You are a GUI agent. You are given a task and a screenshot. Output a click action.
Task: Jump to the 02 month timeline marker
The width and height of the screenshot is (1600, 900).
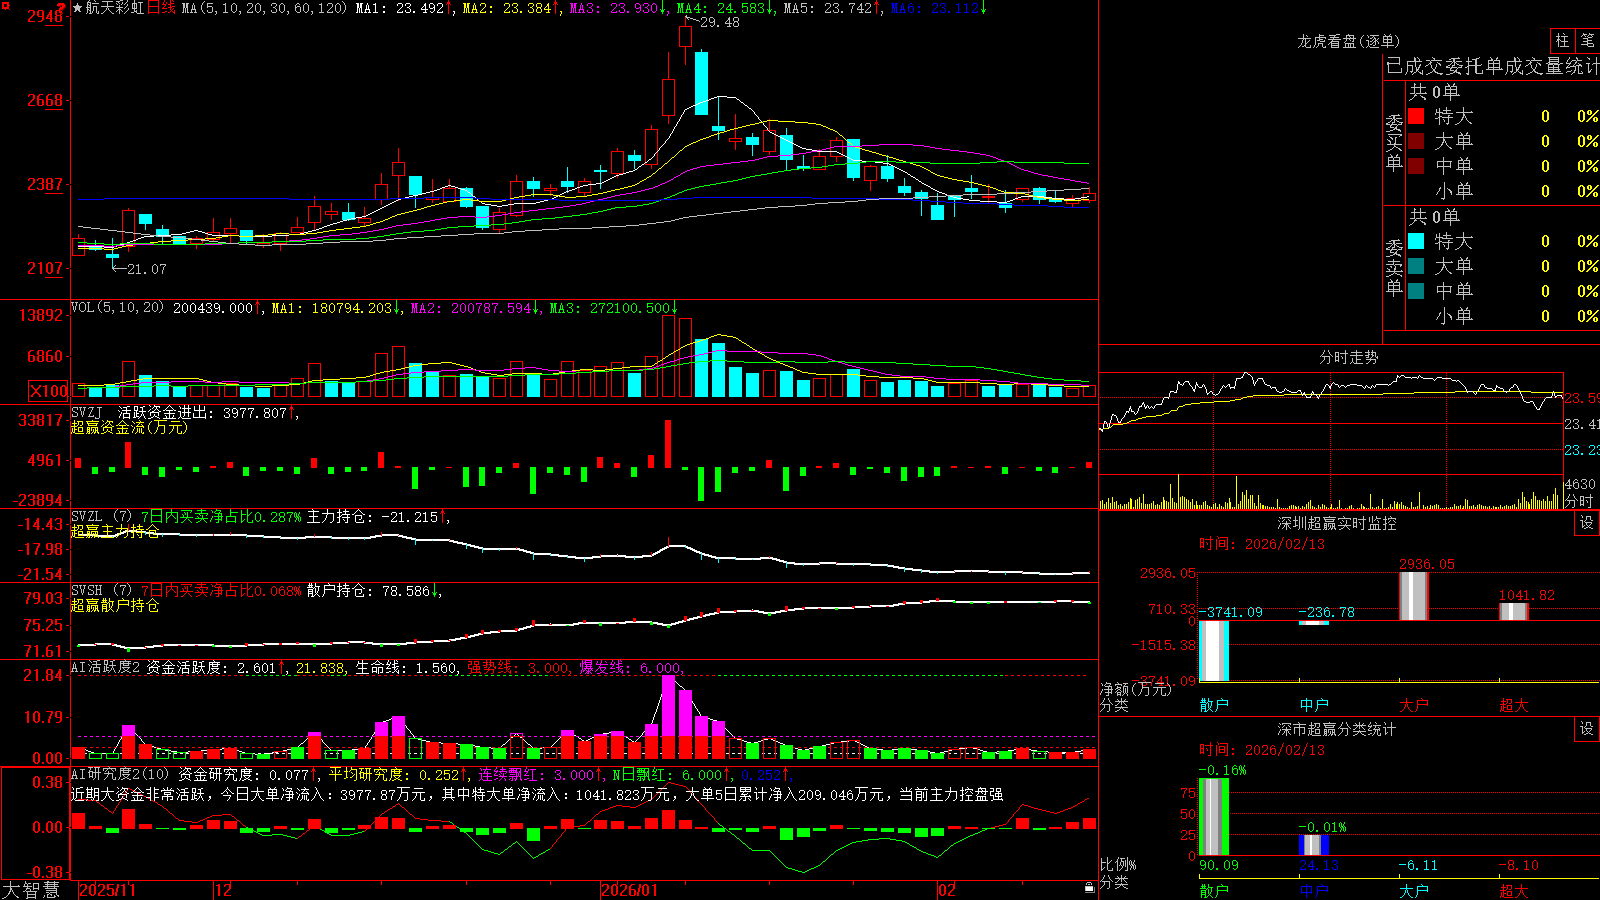click(947, 890)
